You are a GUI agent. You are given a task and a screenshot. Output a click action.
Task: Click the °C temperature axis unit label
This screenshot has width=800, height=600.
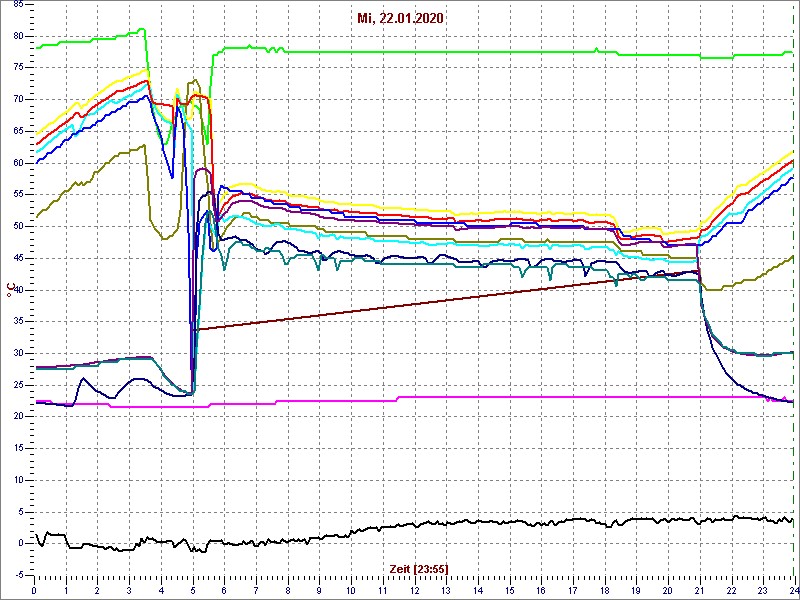(9, 290)
